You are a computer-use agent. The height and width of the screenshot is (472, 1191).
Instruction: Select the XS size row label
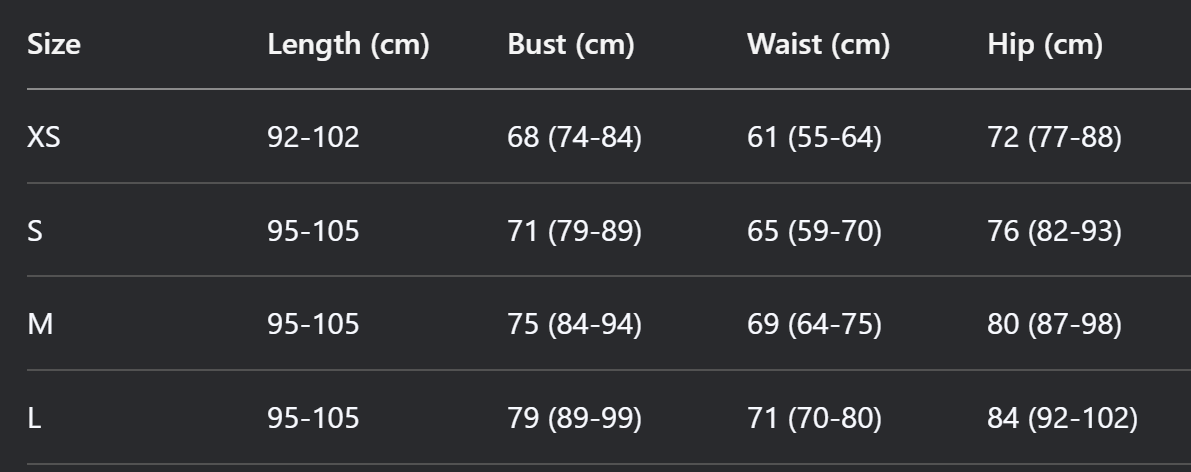coord(44,138)
